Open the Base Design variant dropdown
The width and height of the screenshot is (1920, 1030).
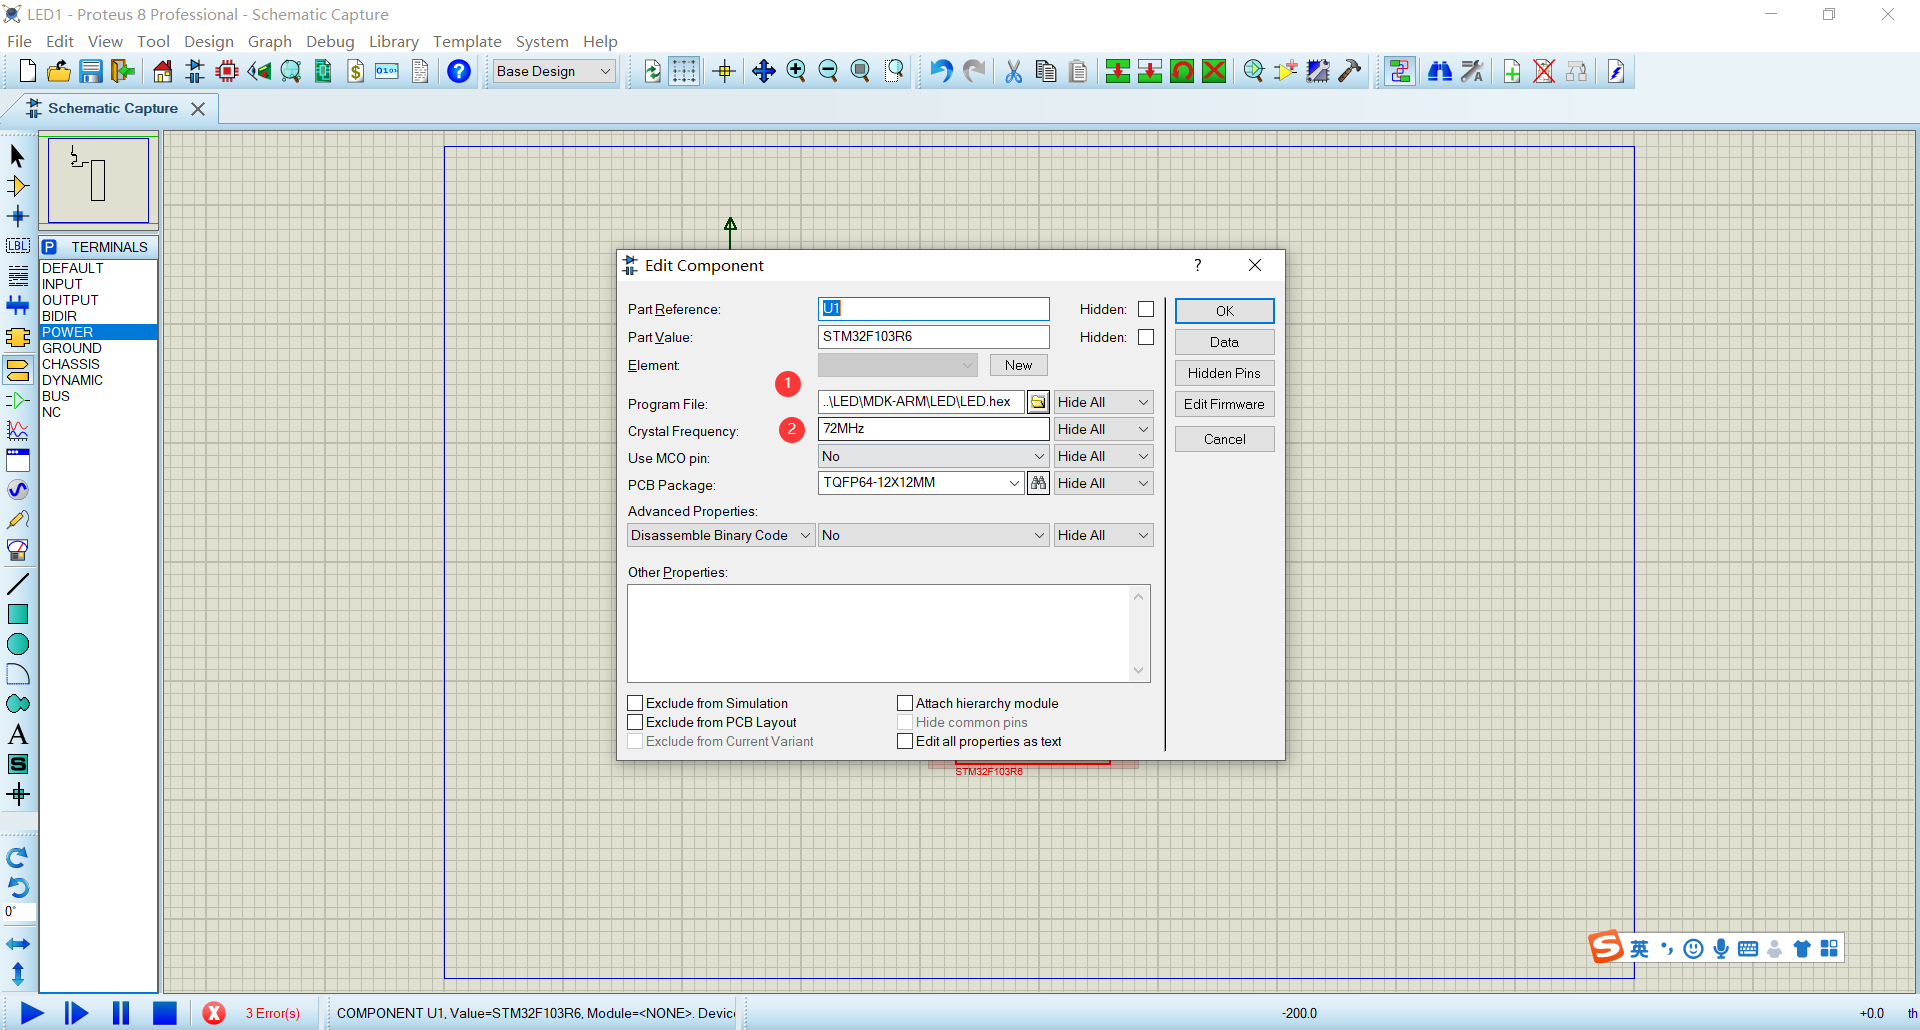coord(554,71)
